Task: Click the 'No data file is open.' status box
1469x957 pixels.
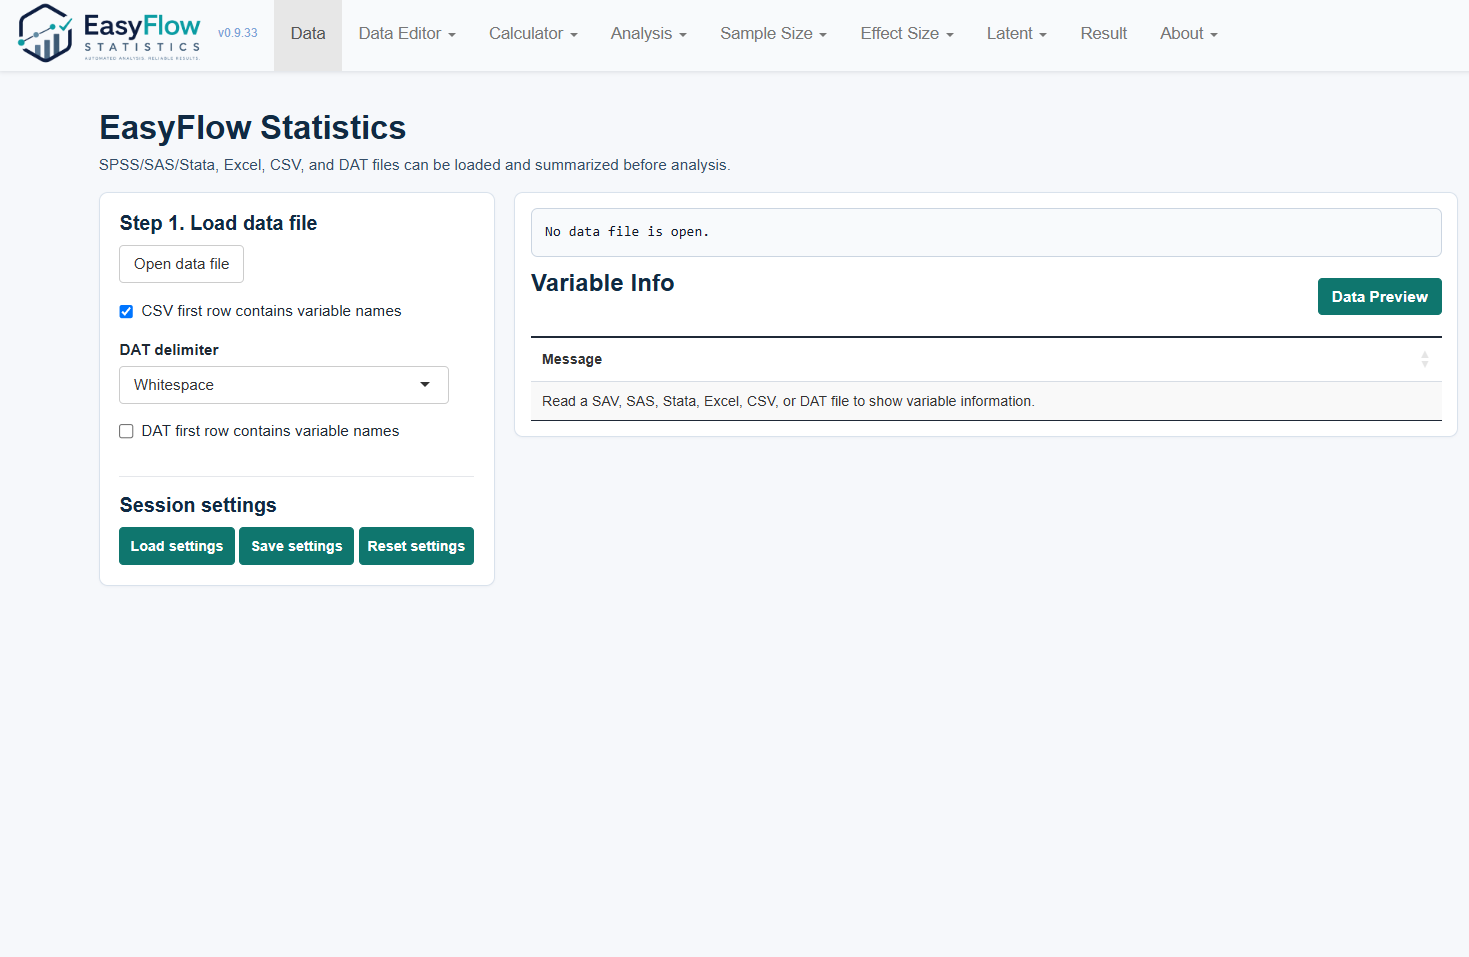Action: point(986,232)
